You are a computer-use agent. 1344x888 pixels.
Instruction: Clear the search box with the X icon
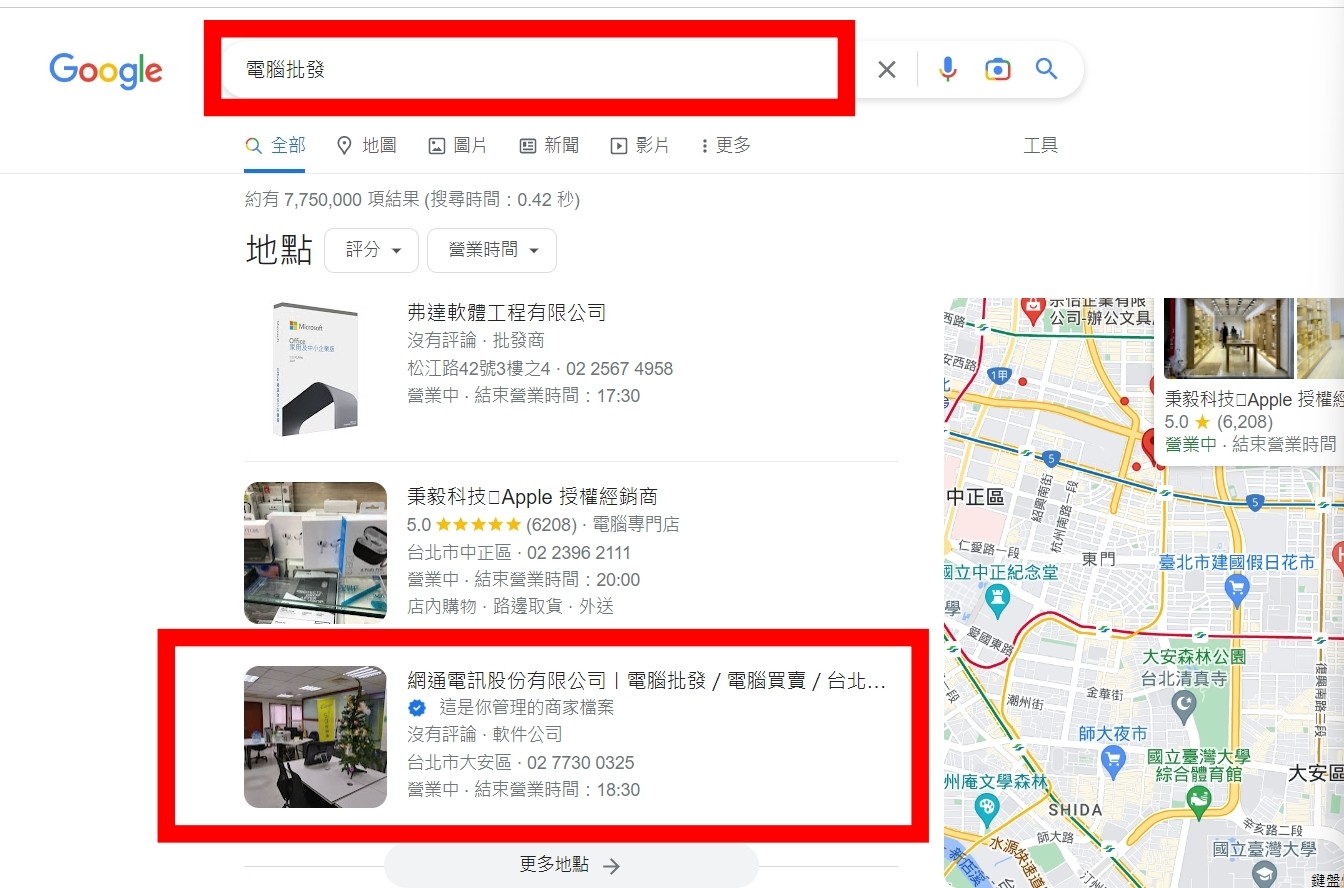[x=887, y=69]
